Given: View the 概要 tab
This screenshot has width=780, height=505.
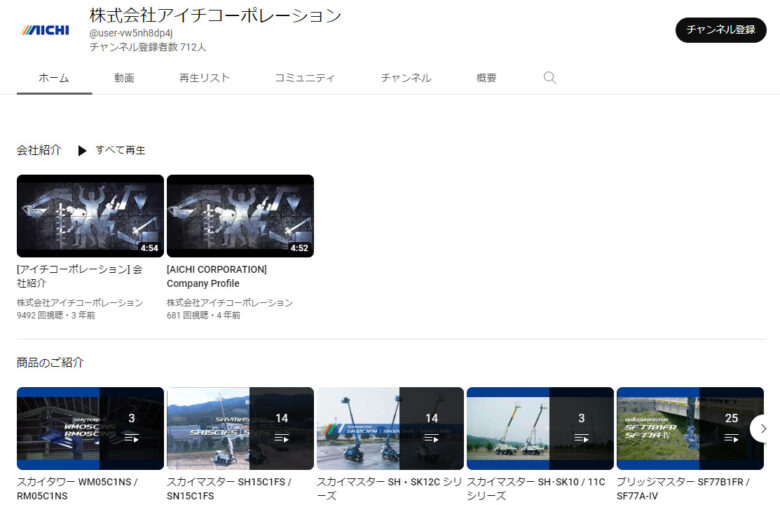Looking at the screenshot, I should point(487,78).
